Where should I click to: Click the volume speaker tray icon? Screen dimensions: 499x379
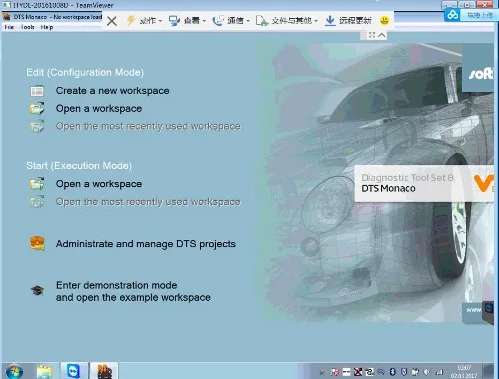(x=427, y=372)
